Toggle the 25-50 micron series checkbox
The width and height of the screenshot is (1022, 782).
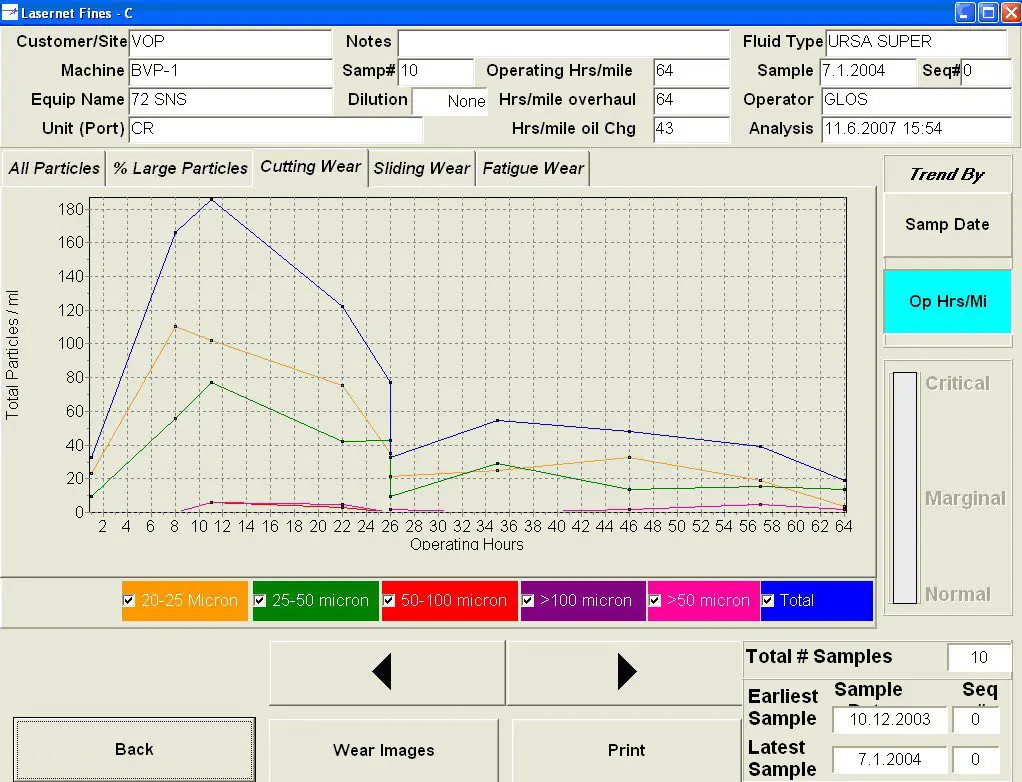pyautogui.click(x=260, y=601)
